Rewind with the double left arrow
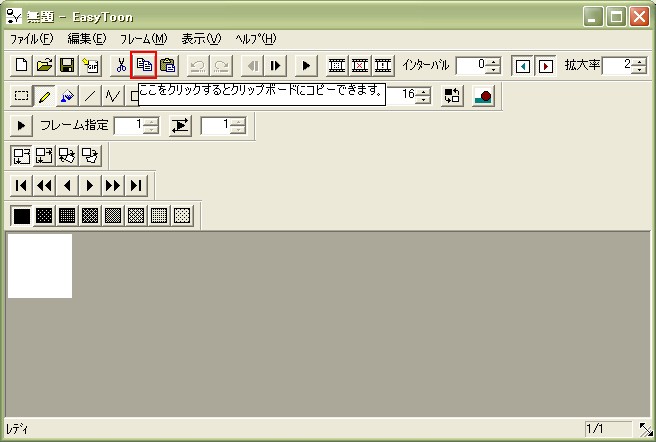 [44, 185]
